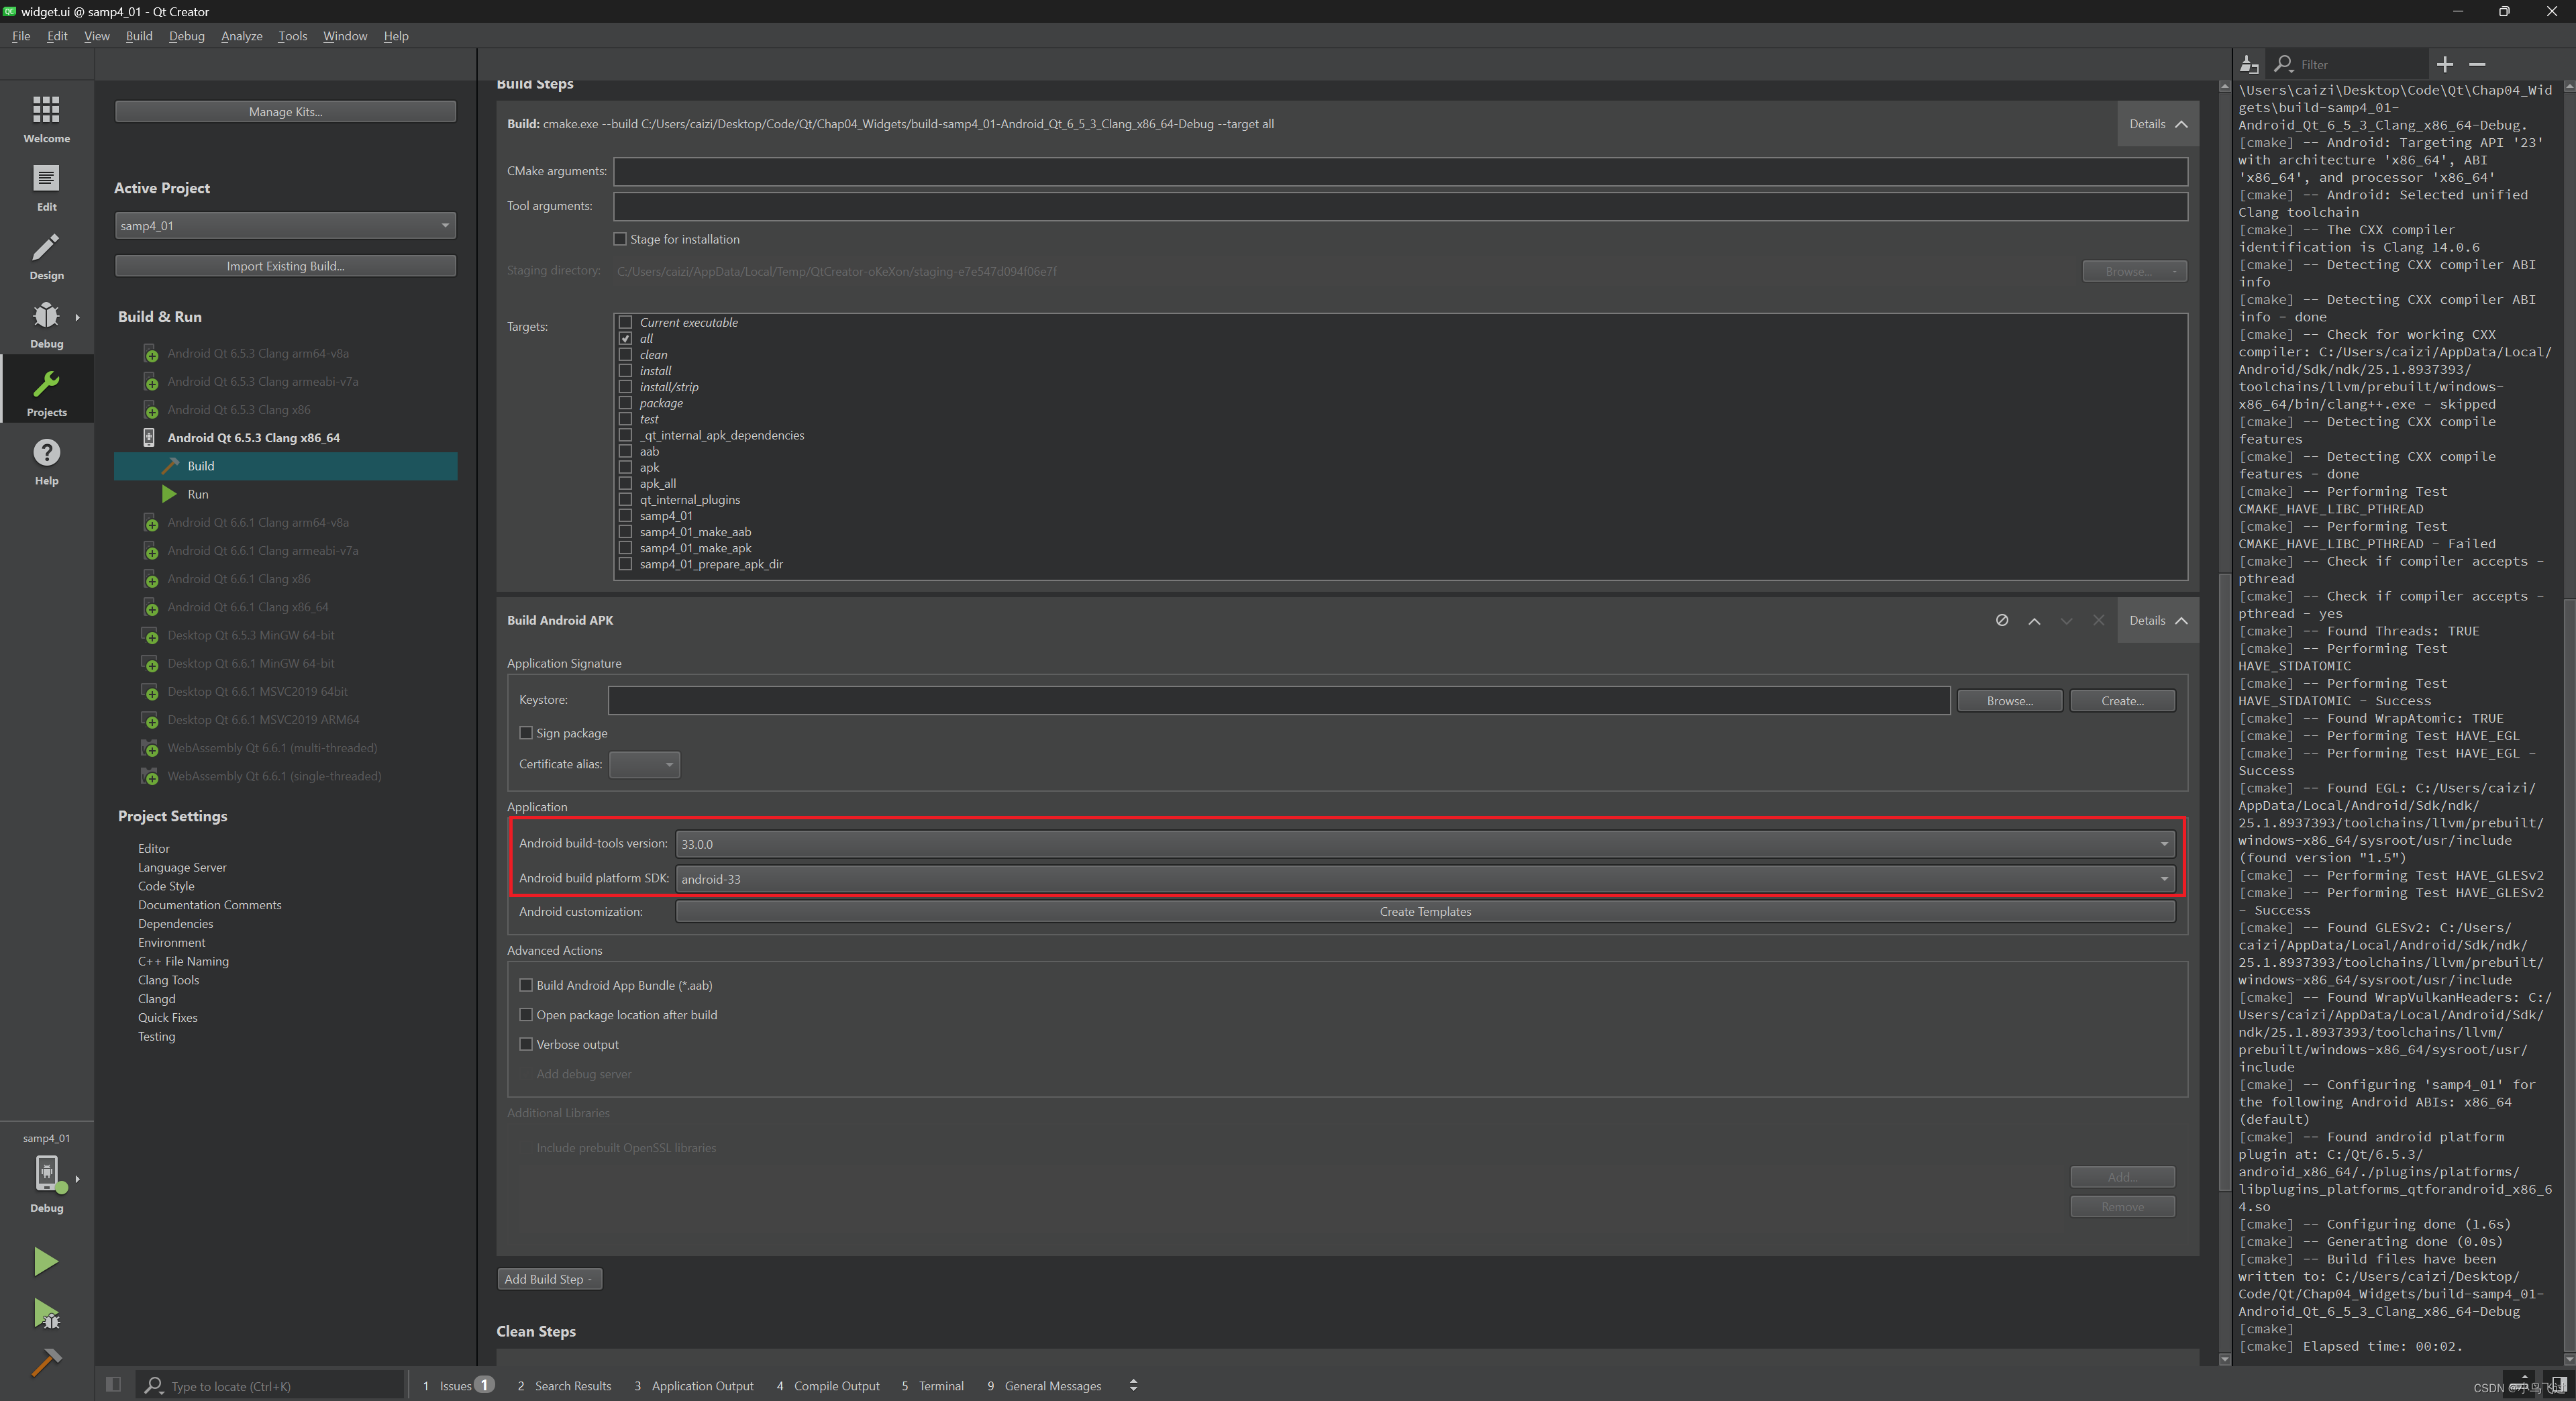Click the Browse button for Keystore
2576x1401 pixels.
pos(2006,698)
